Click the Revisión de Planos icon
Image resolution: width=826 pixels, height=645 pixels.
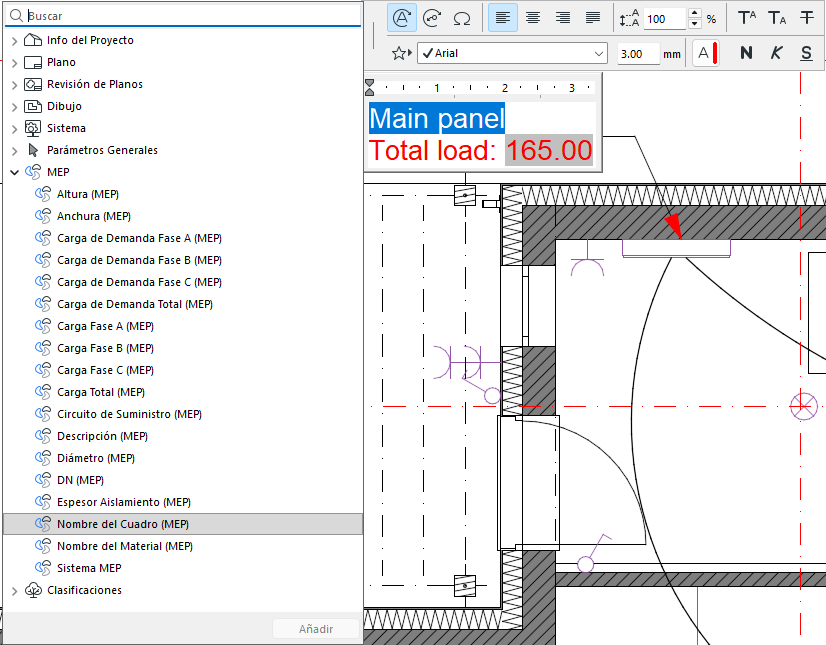[x=33, y=84]
